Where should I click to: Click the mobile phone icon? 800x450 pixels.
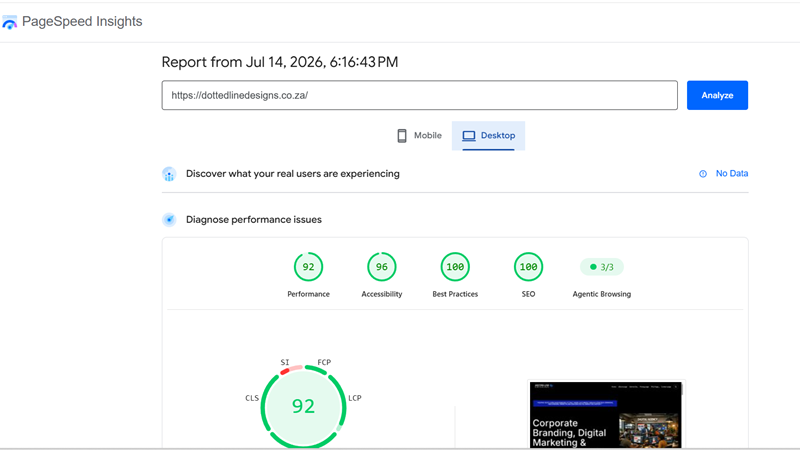(x=402, y=136)
